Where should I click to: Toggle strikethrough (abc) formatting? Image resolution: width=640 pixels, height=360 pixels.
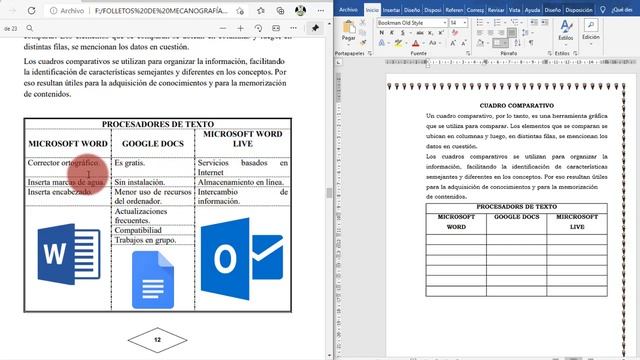(x=420, y=33)
